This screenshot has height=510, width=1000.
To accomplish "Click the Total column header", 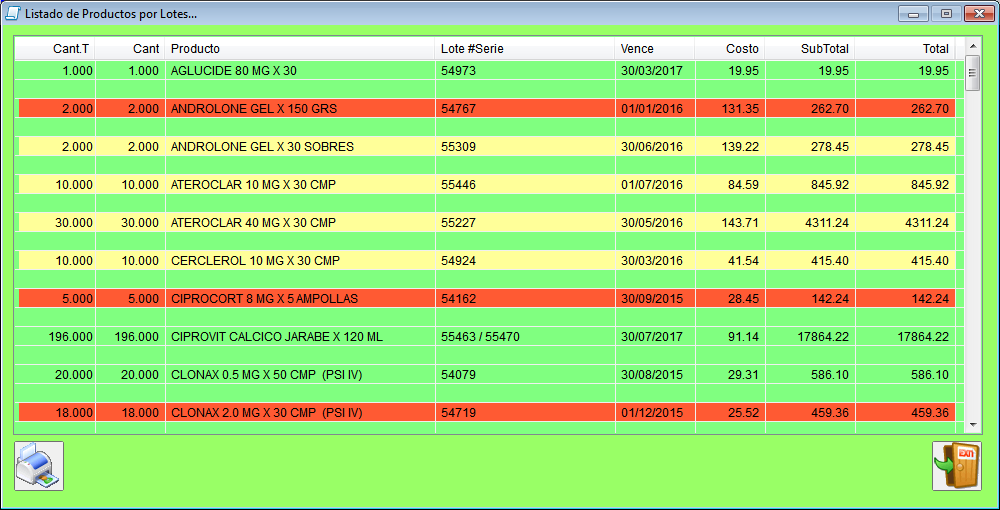I will coord(905,48).
